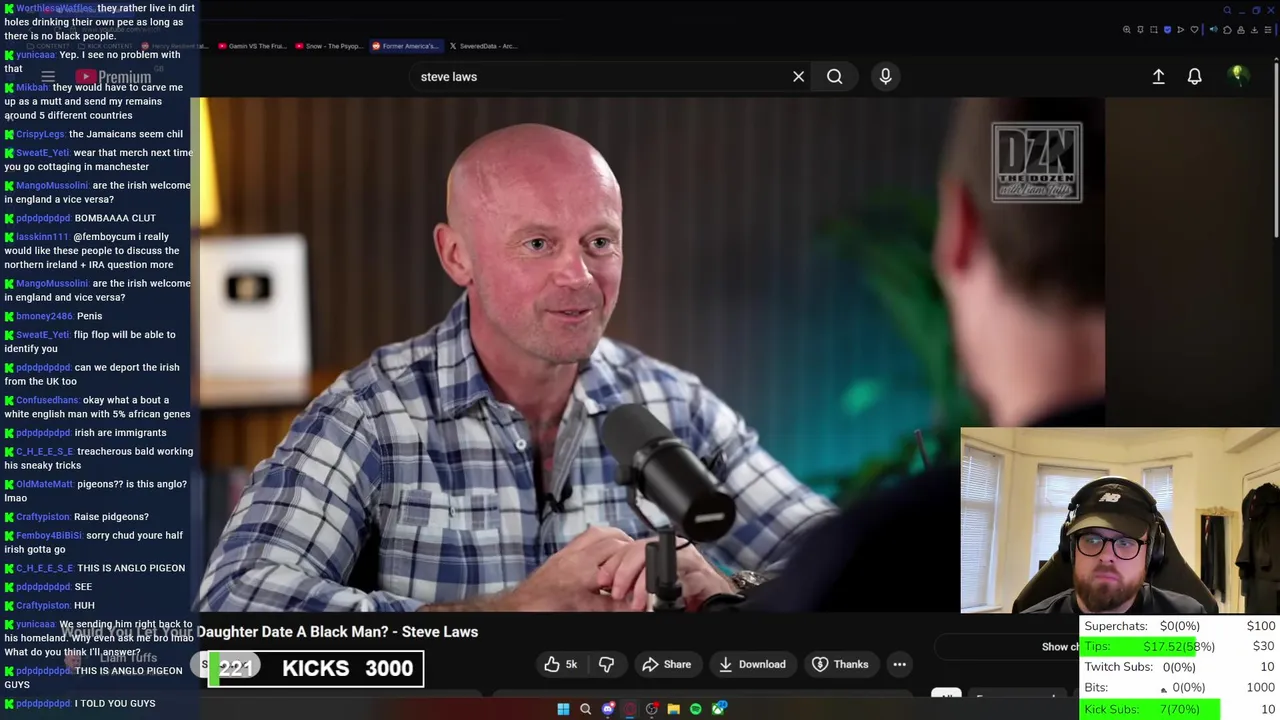Click the browser pinboard pin icon
Viewport: 1280px width, 720px height.
[1140, 30]
